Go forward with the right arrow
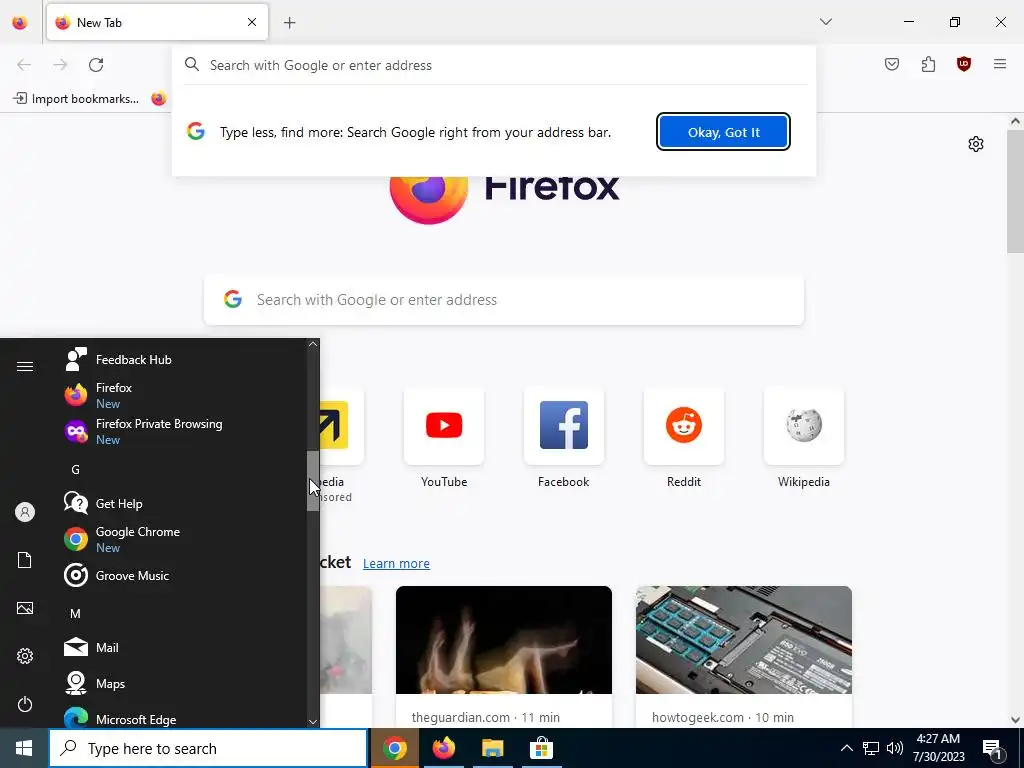Image resolution: width=1024 pixels, height=768 pixels. point(60,65)
